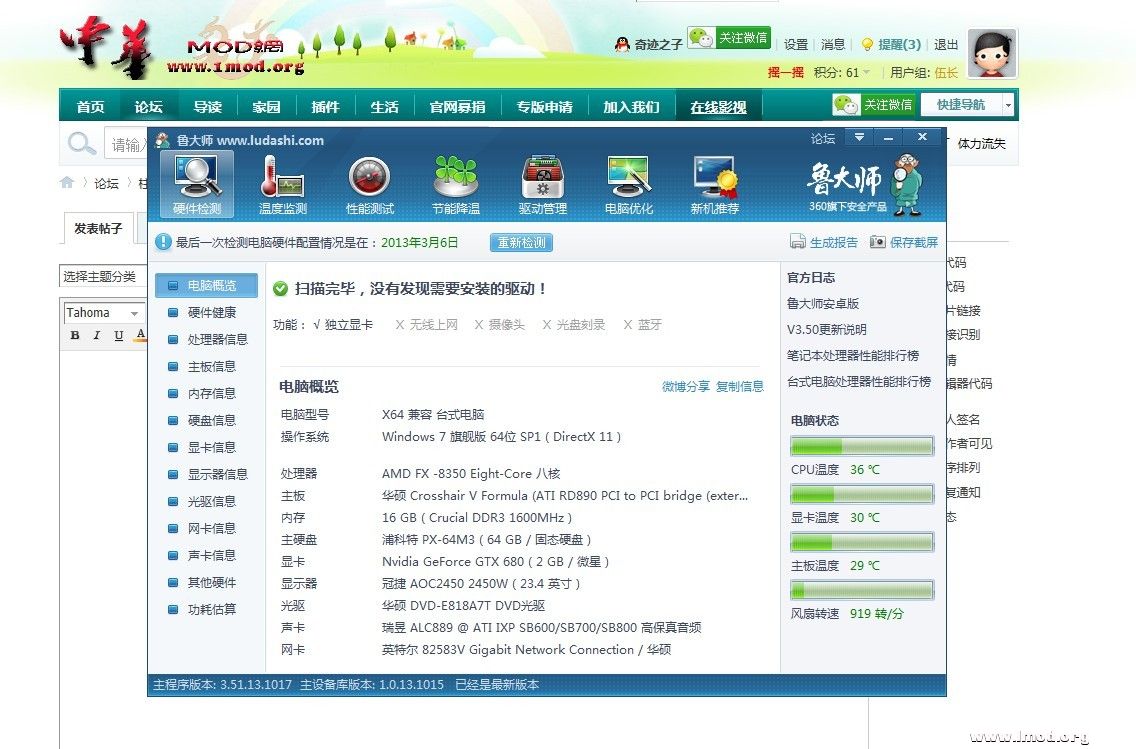1136x749 pixels.
Task: Switch to the 发表帖子 tab
Action: (x=98, y=229)
